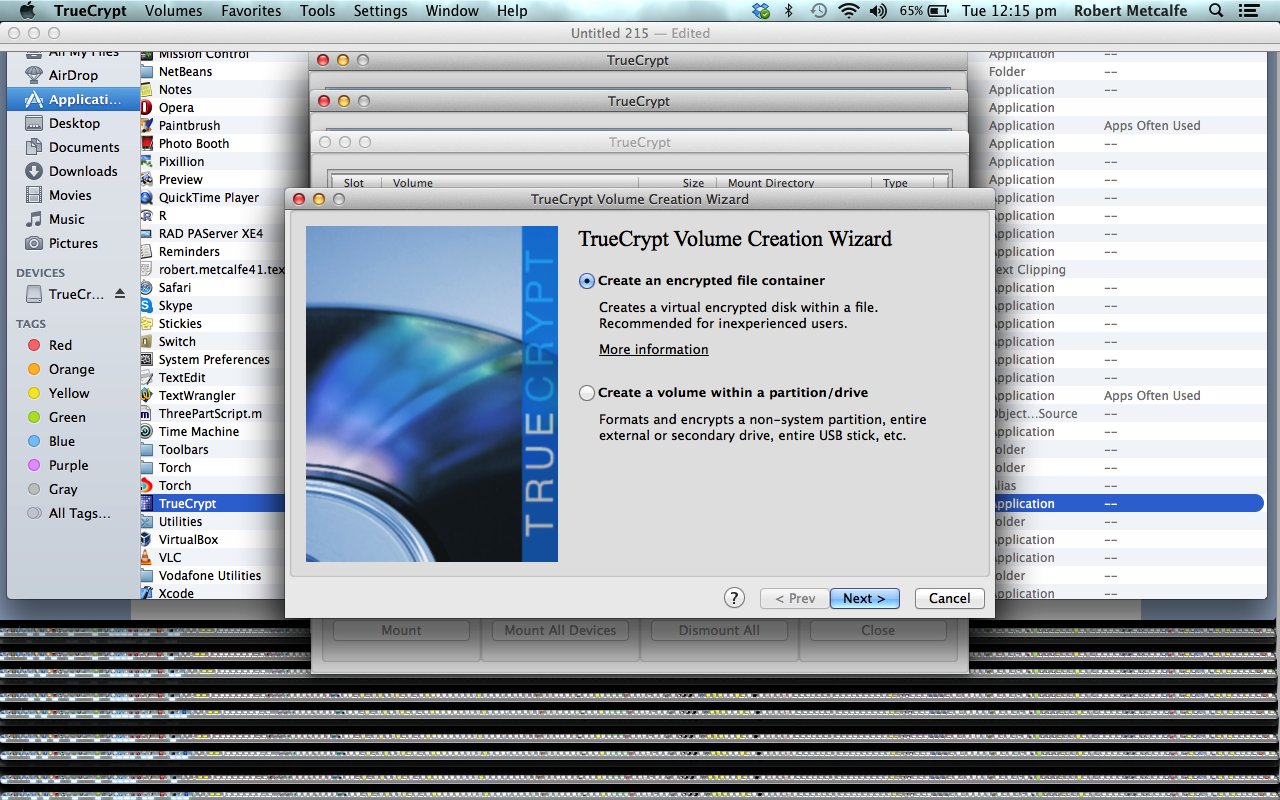Select the Skype app icon in list

coord(147,305)
